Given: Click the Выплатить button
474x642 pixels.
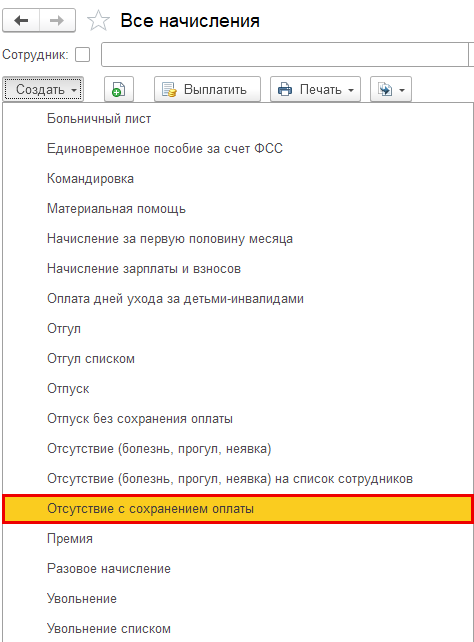Looking at the screenshot, I should (207, 89).
